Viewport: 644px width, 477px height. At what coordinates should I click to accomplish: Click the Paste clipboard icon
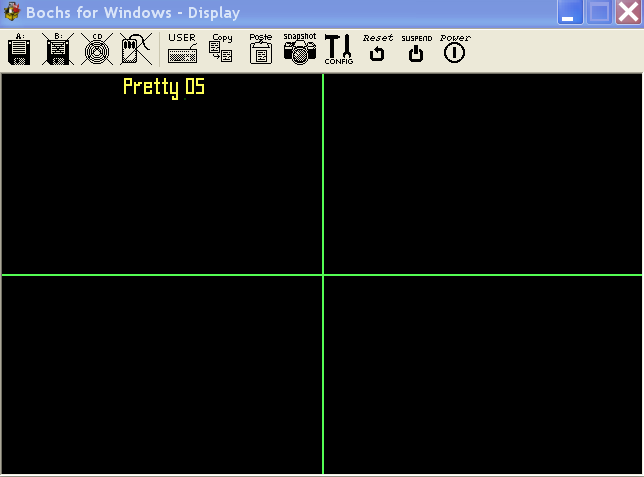[x=261, y=48]
